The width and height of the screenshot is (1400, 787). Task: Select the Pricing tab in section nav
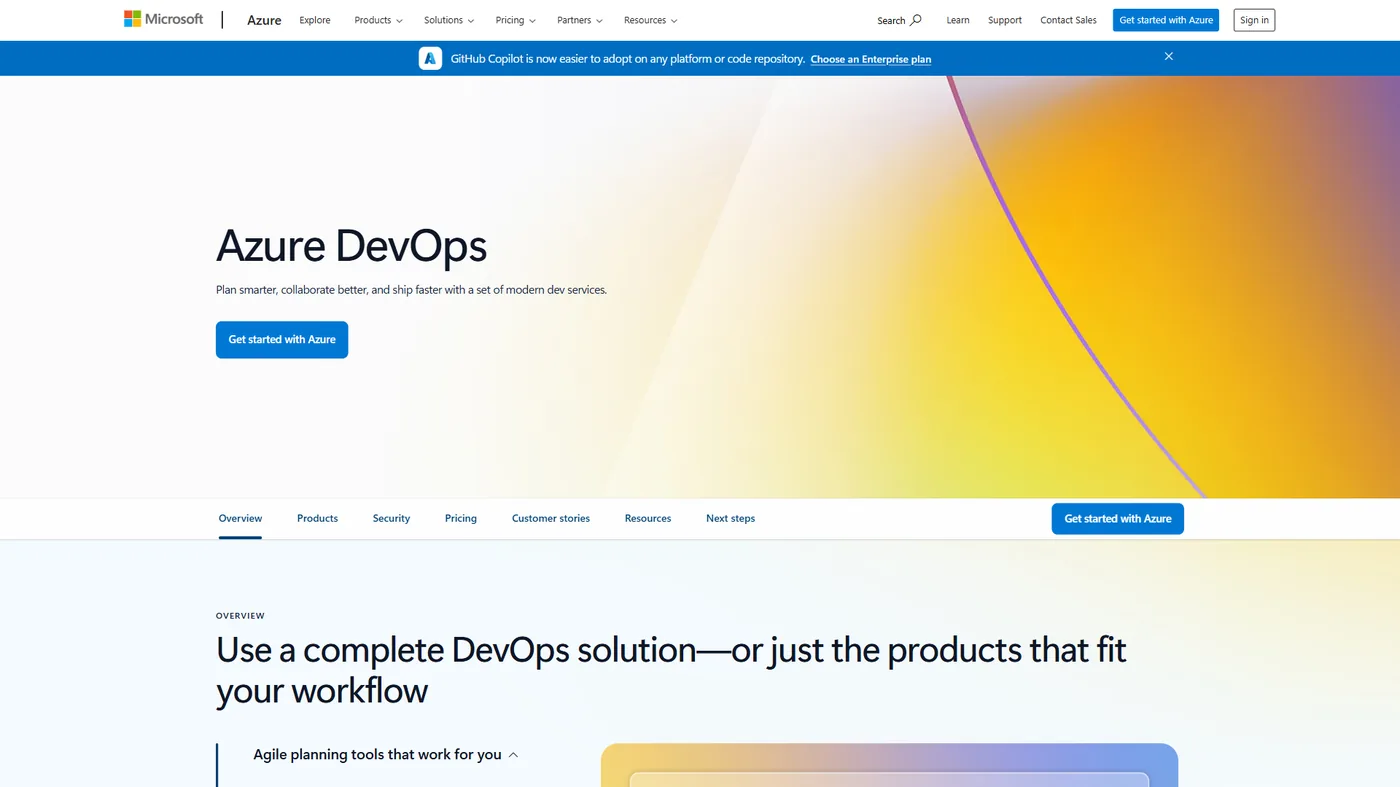461,518
